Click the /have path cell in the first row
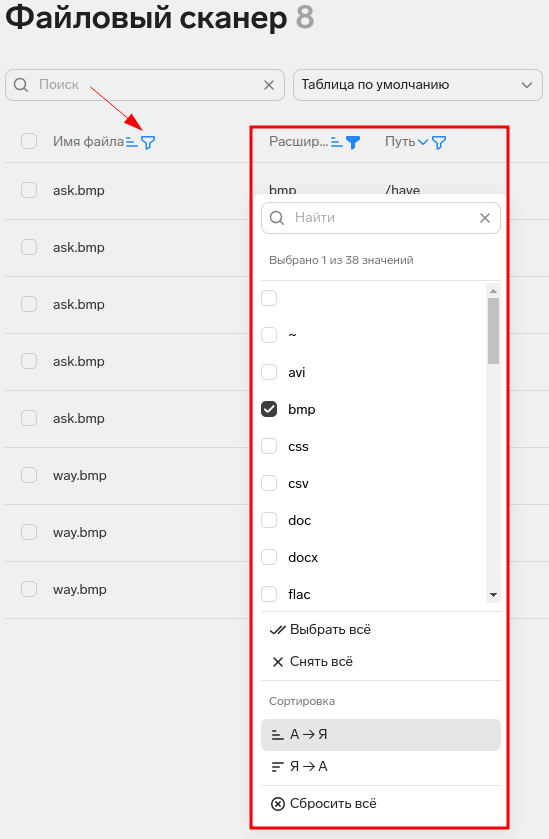This screenshot has width=549, height=839. [x=402, y=190]
